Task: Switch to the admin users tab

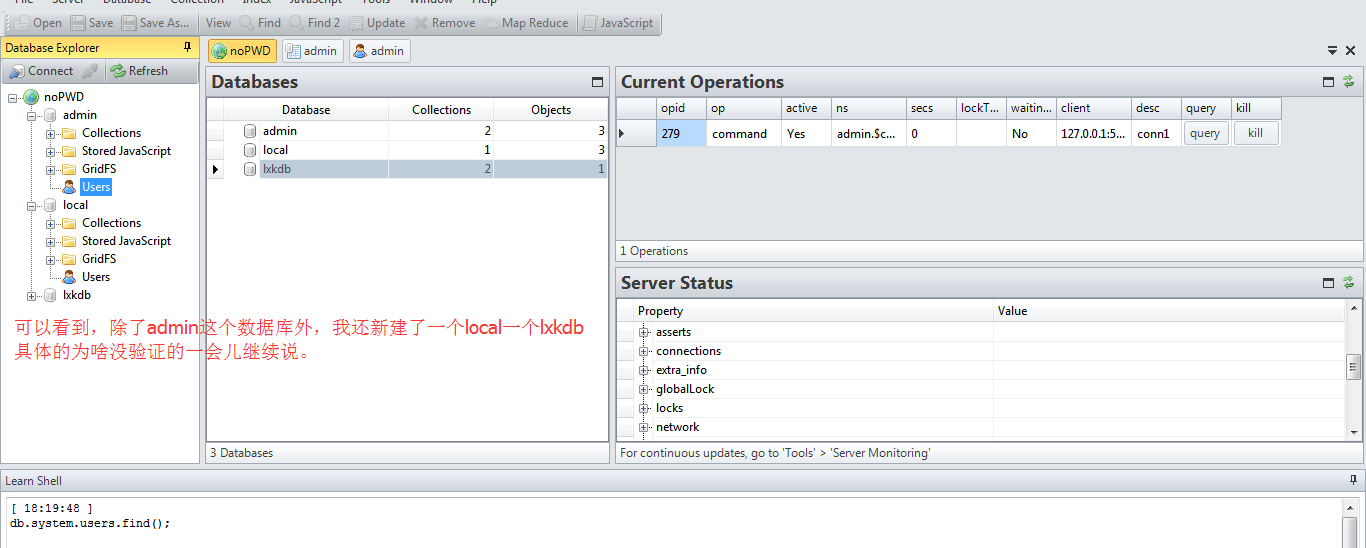Action: pyautogui.click(x=379, y=51)
